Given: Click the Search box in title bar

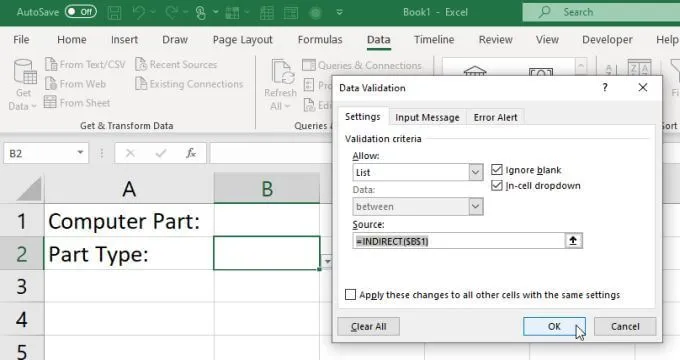Looking at the screenshot, I should (601, 12).
